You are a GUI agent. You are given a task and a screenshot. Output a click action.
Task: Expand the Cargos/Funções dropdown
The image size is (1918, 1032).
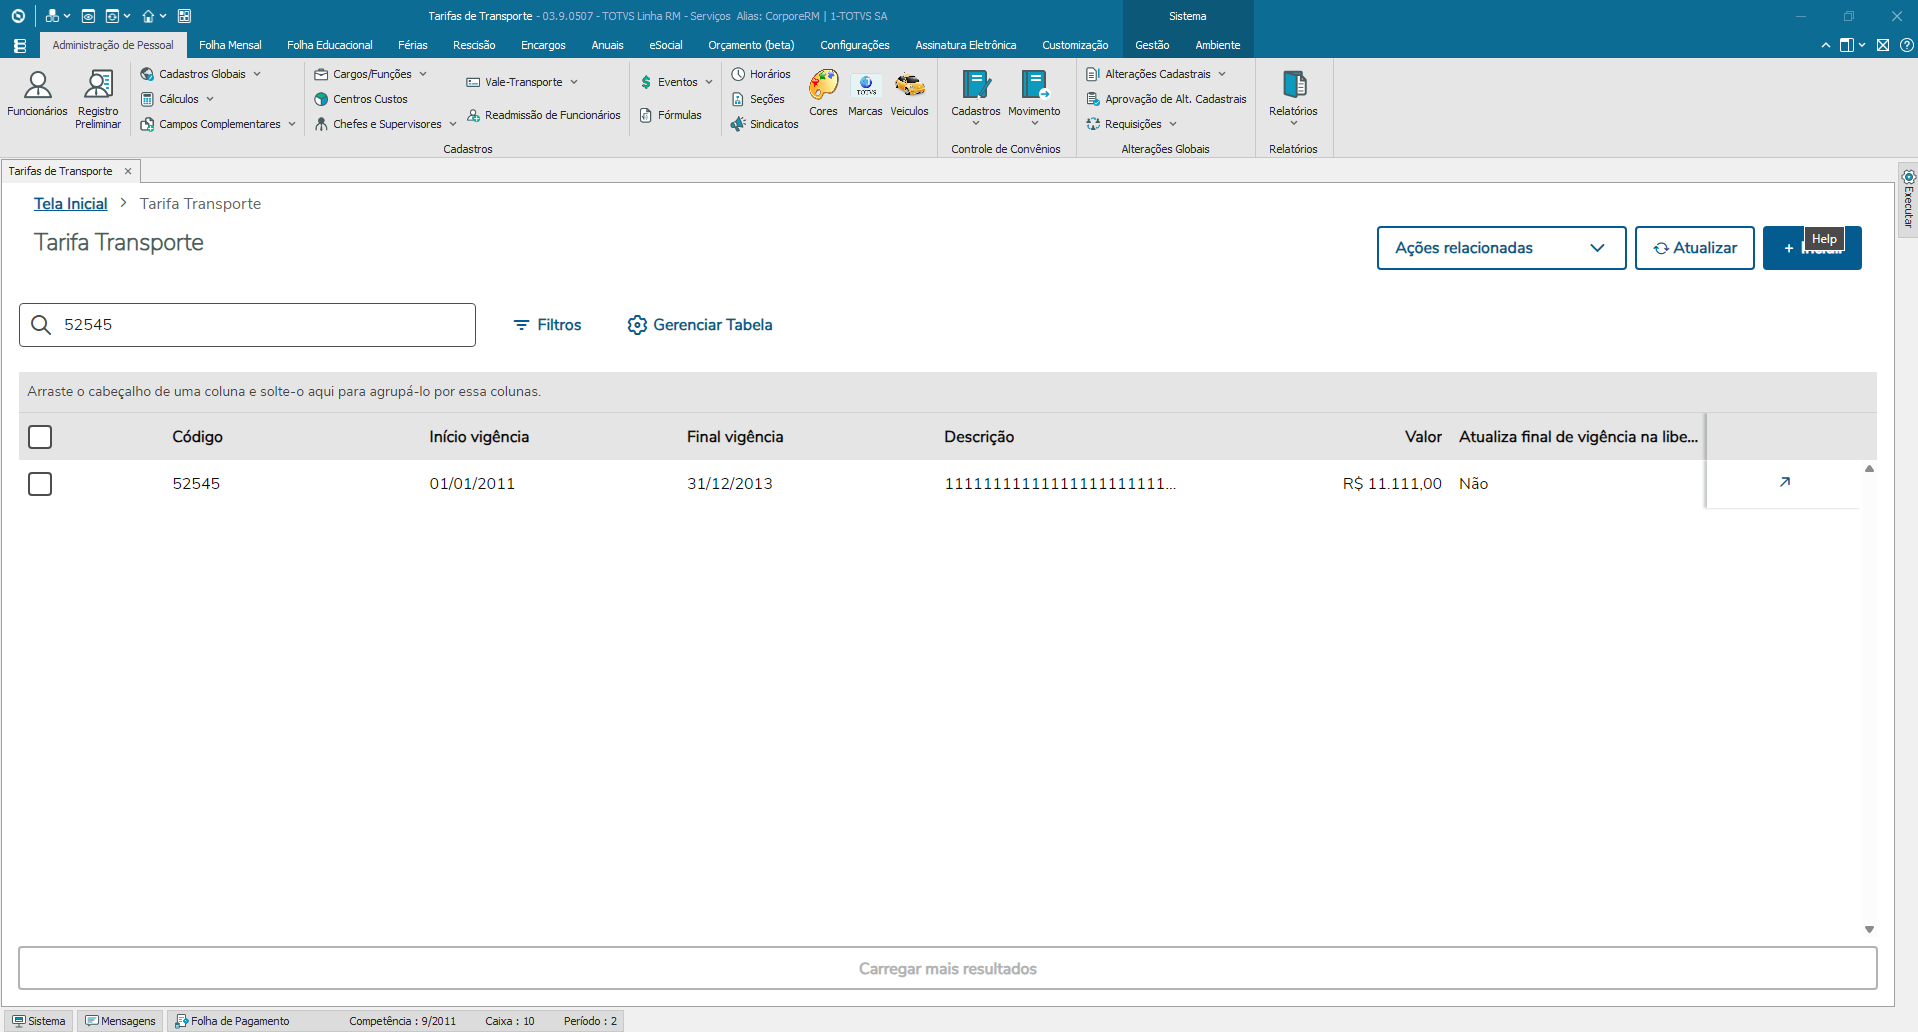tap(371, 74)
